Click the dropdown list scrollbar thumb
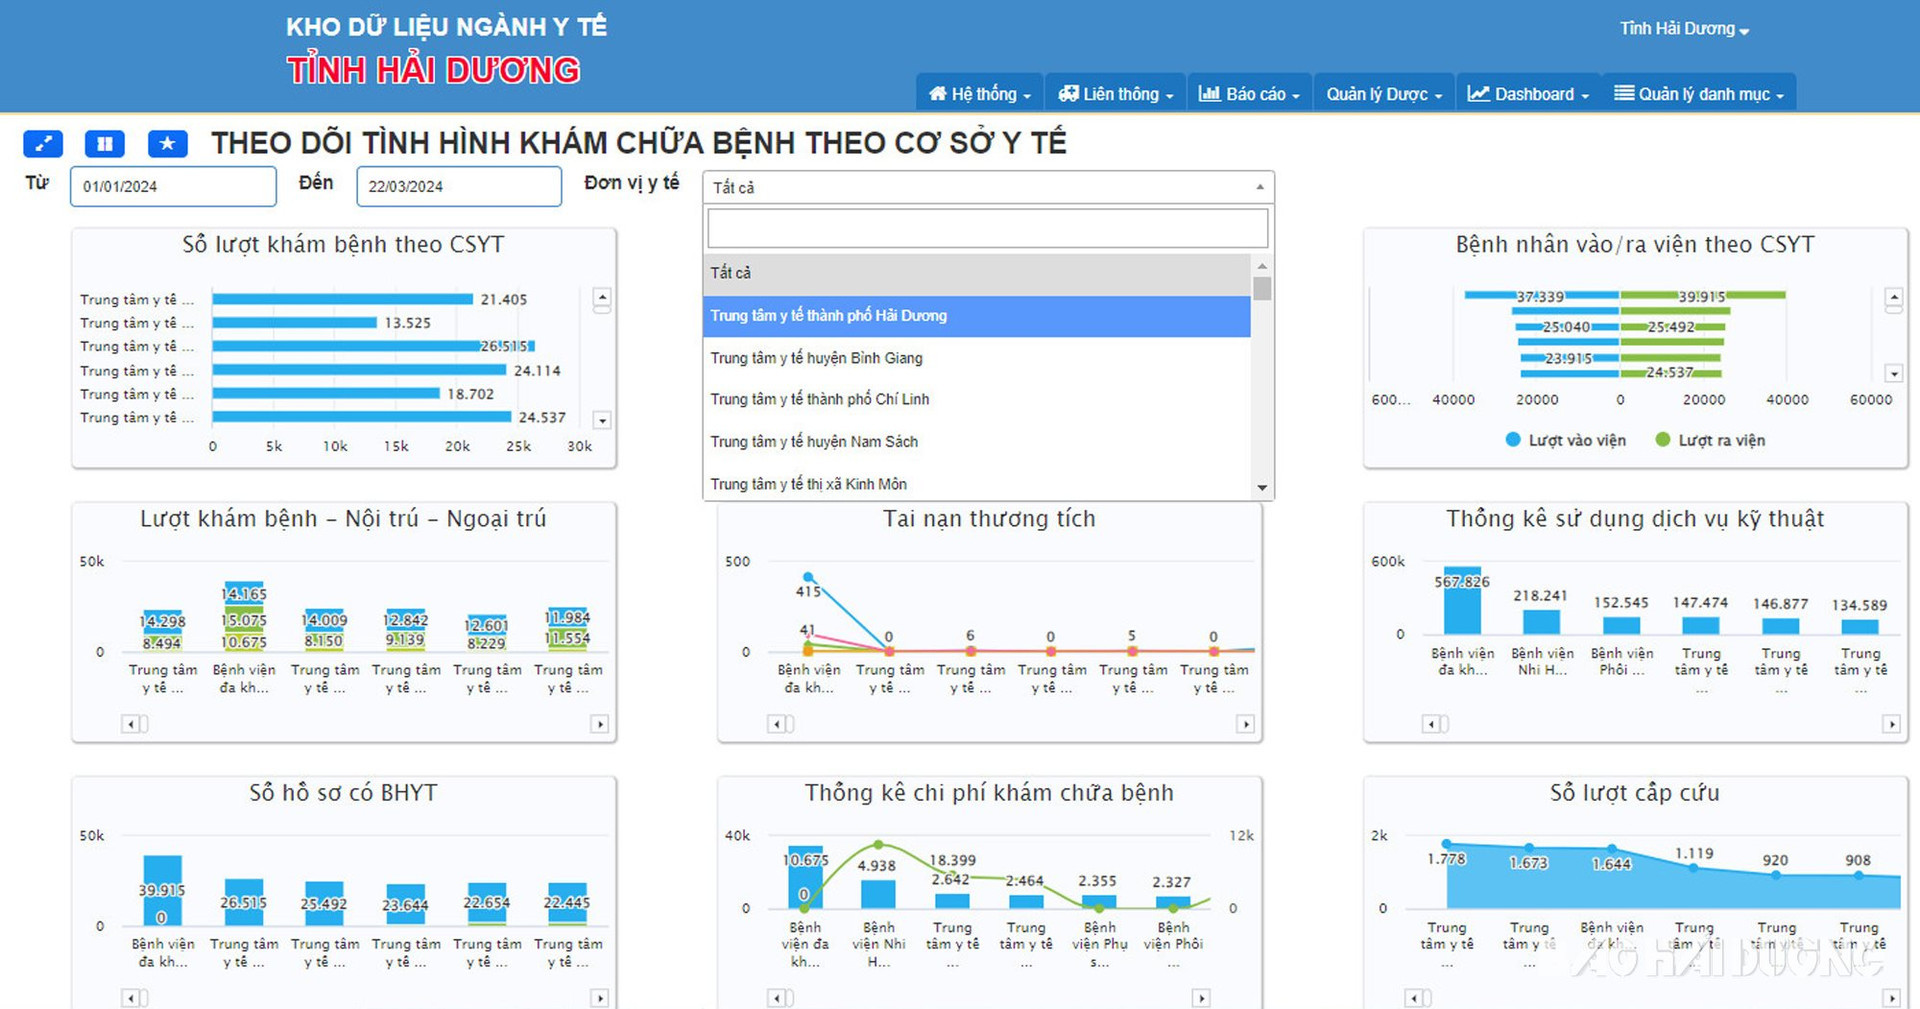Screen dimensions: 1920x1009 (x=1262, y=289)
